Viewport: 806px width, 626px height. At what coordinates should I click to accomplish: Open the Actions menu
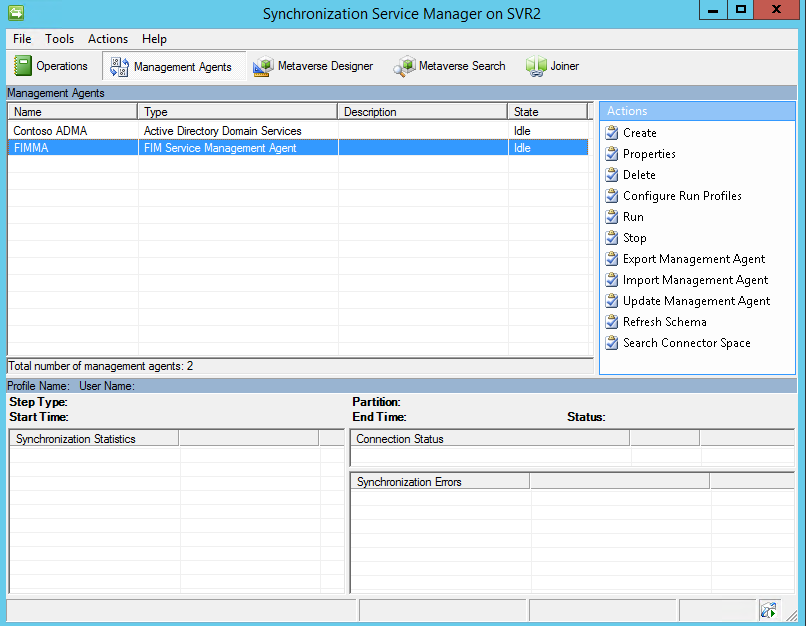pyautogui.click(x=108, y=39)
